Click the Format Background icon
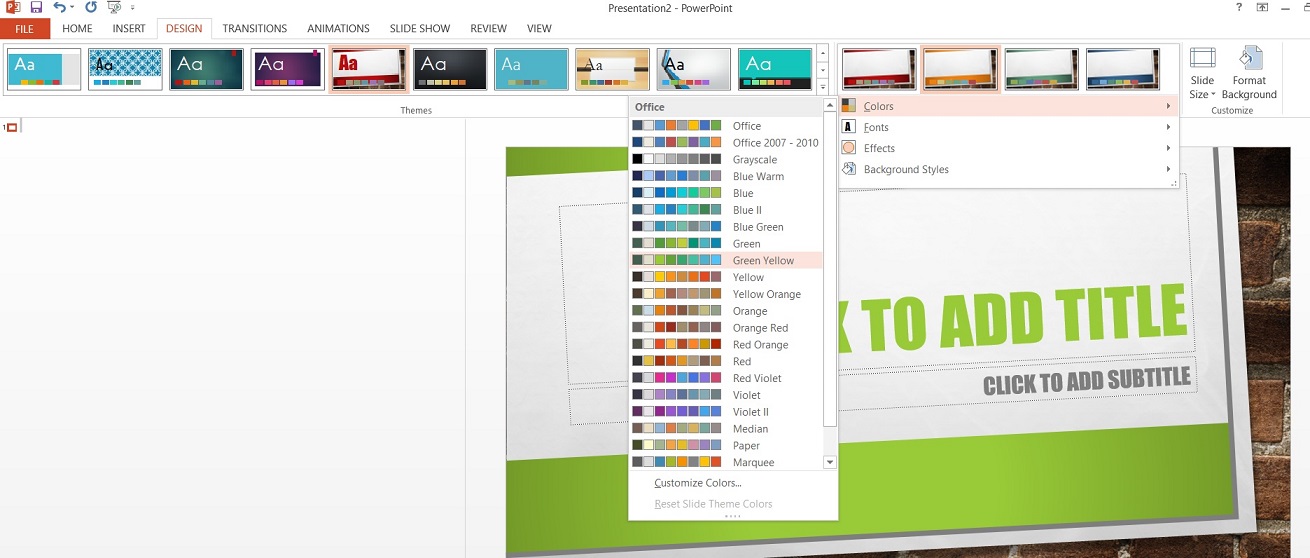The image size is (1310, 558). click(1249, 73)
